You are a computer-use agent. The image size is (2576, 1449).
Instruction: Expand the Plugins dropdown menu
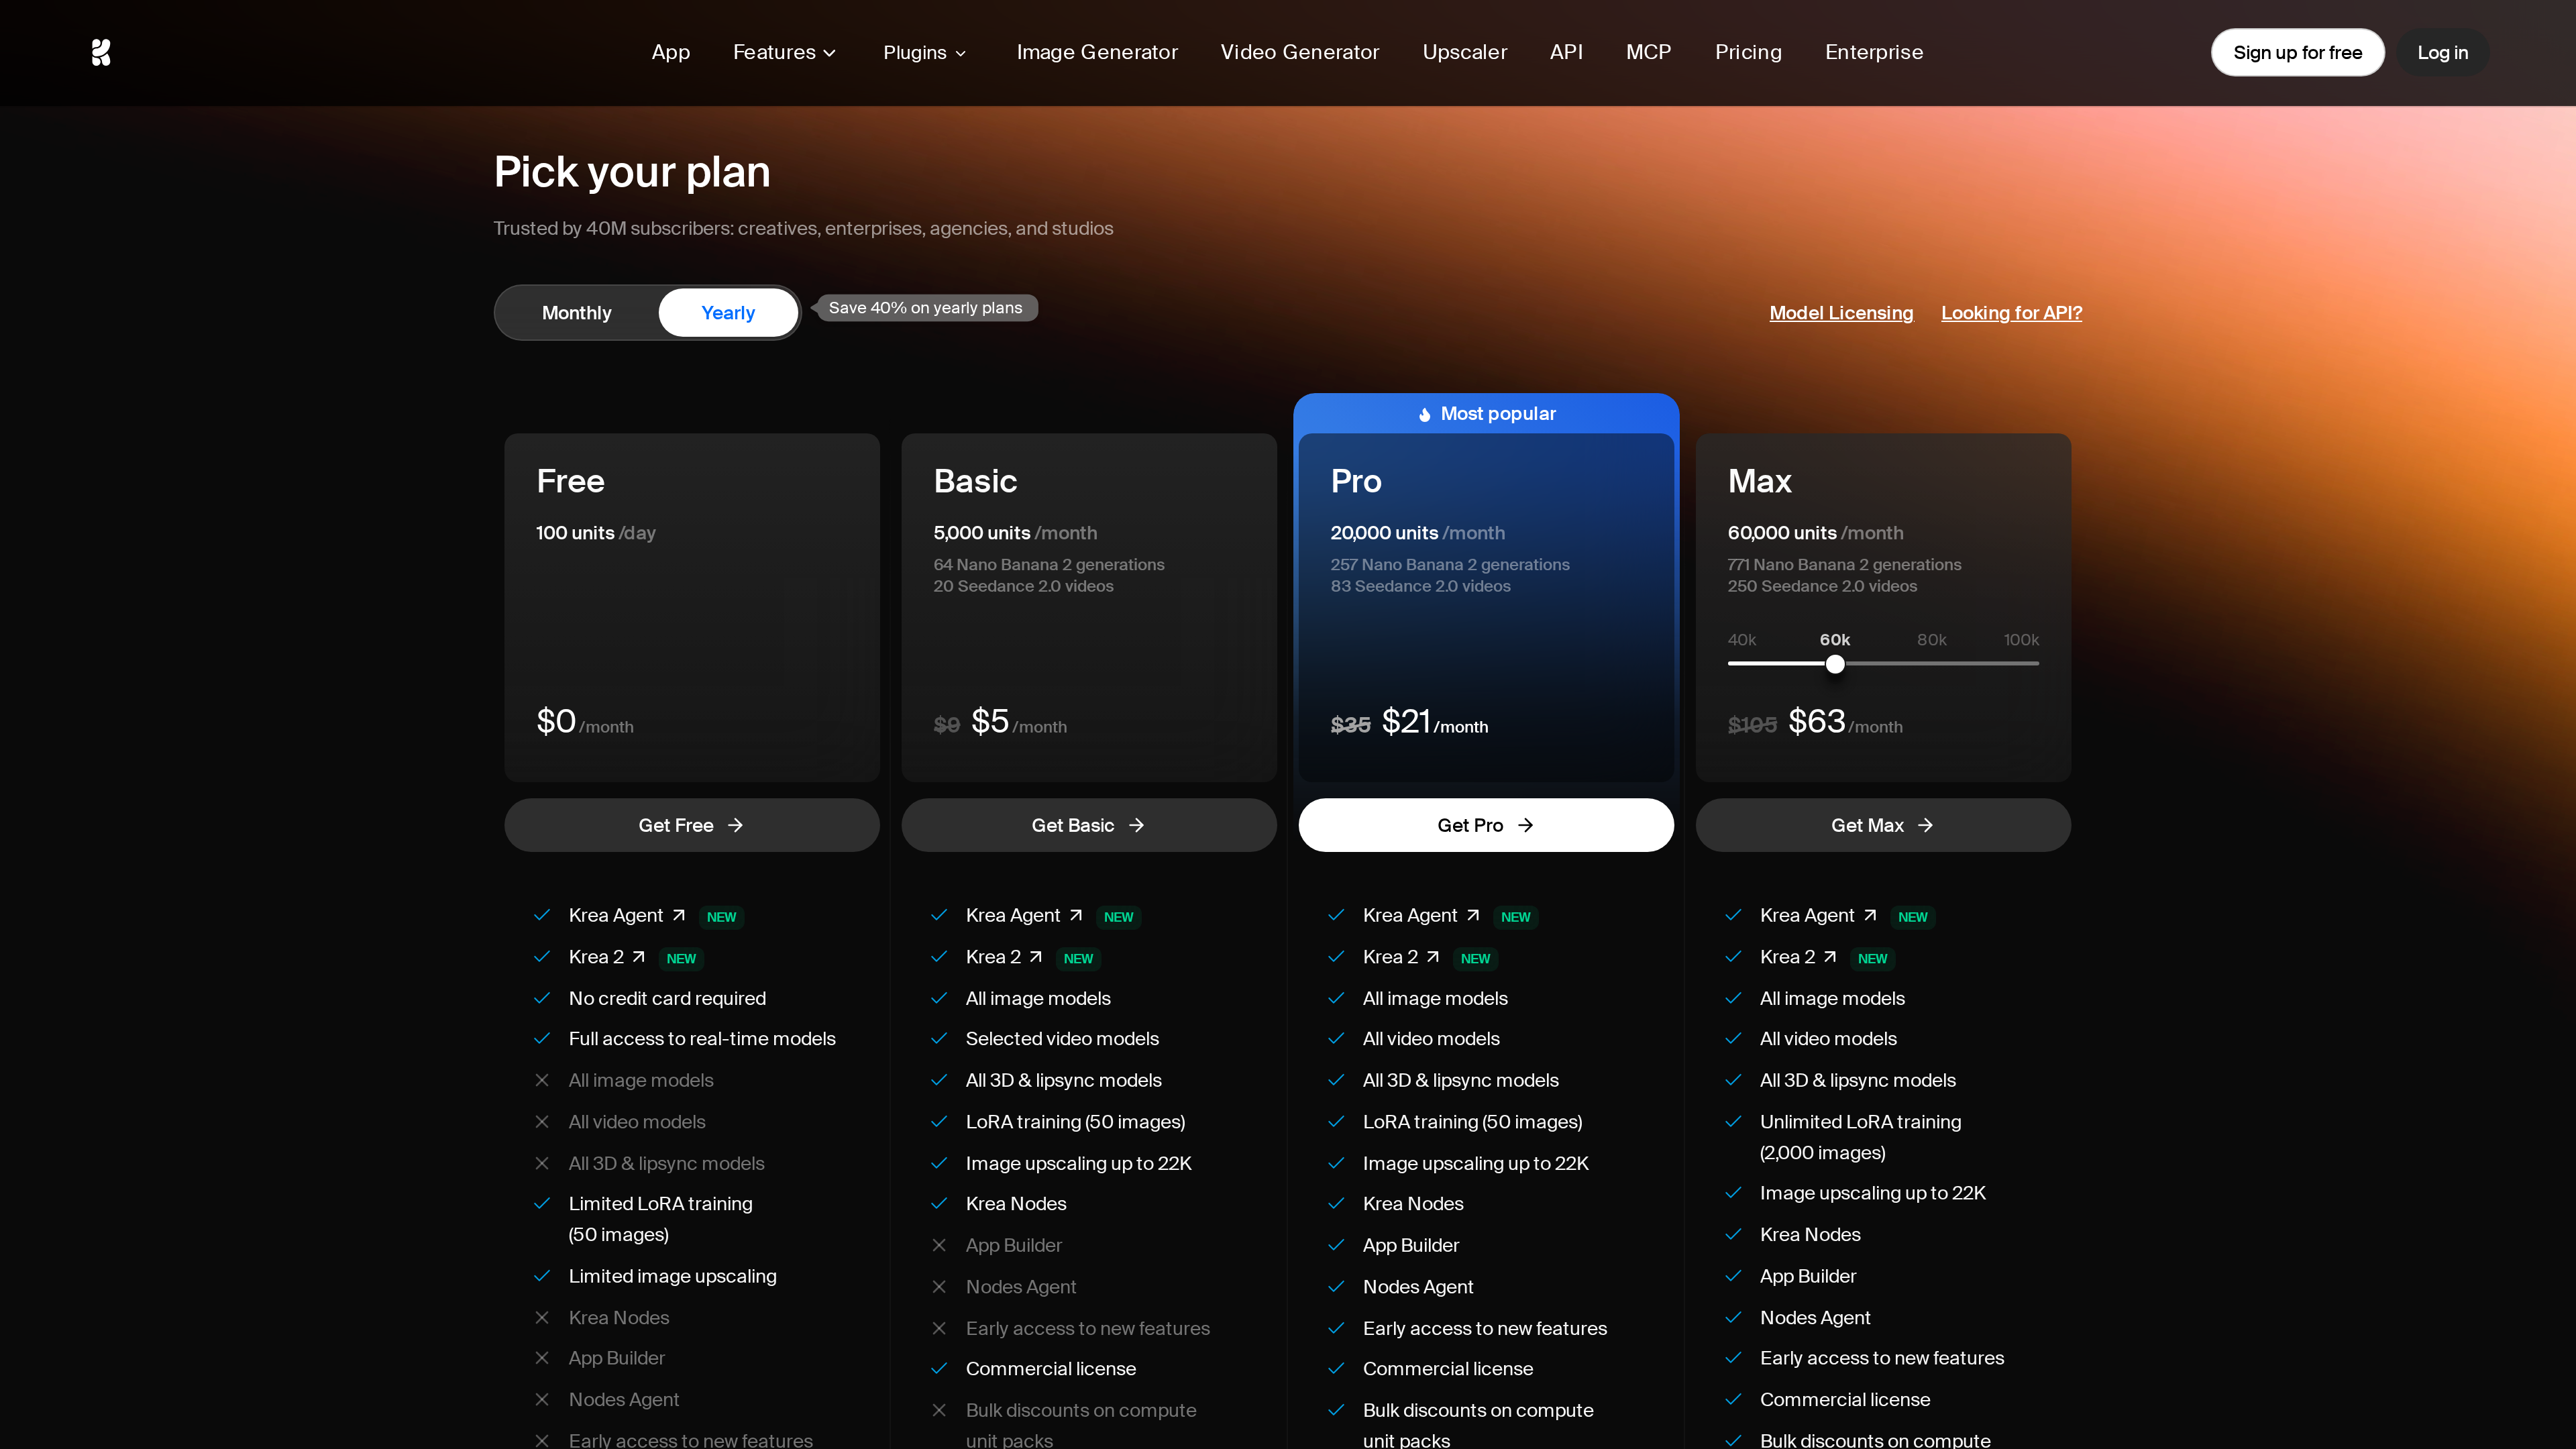click(x=925, y=52)
